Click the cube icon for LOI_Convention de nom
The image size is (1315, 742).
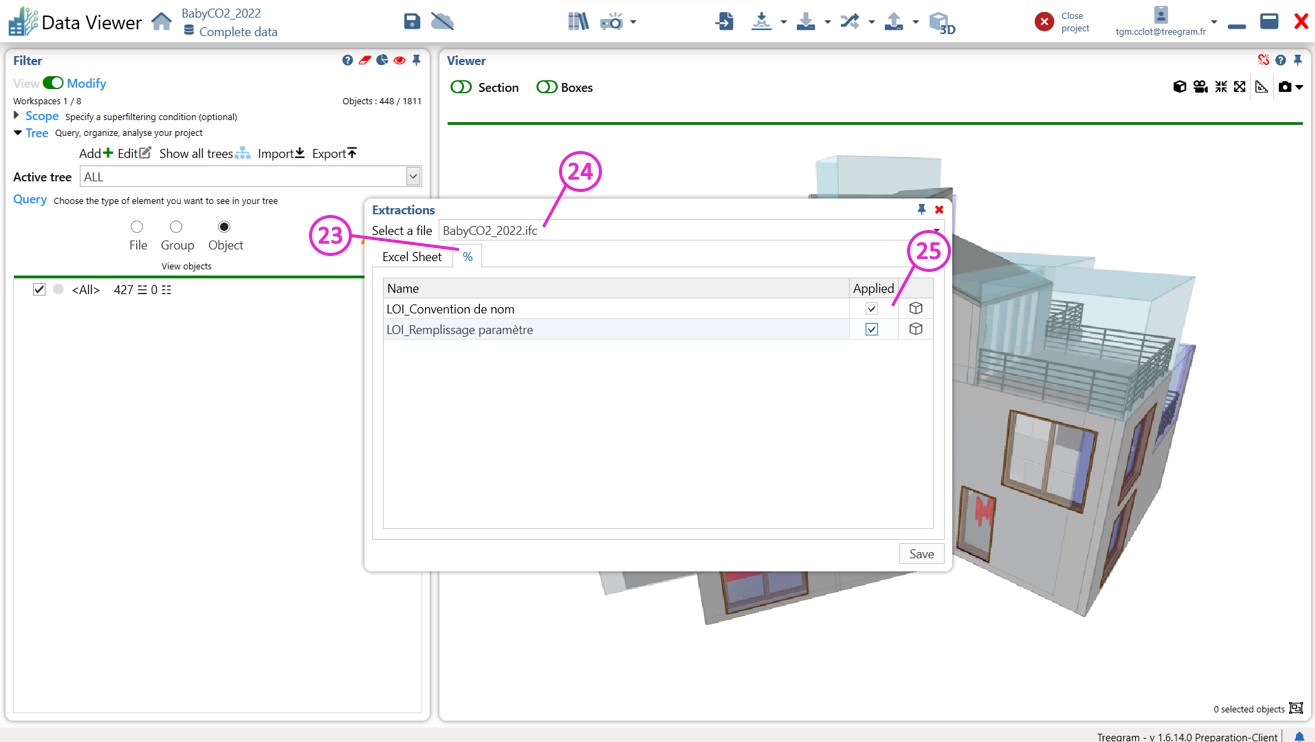click(x=915, y=309)
